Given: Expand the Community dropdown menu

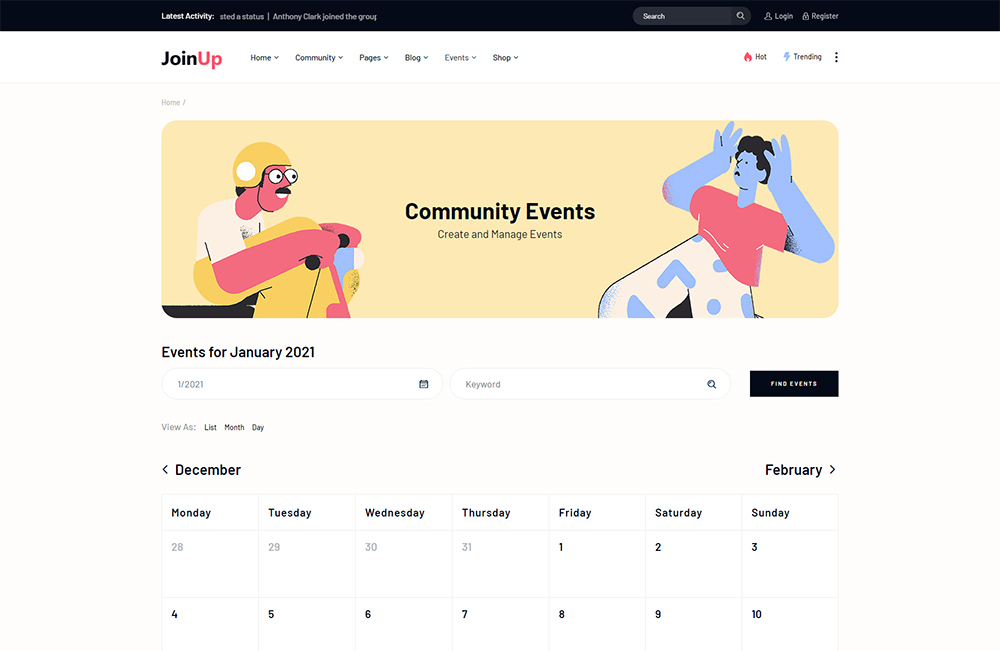Looking at the screenshot, I should (319, 58).
